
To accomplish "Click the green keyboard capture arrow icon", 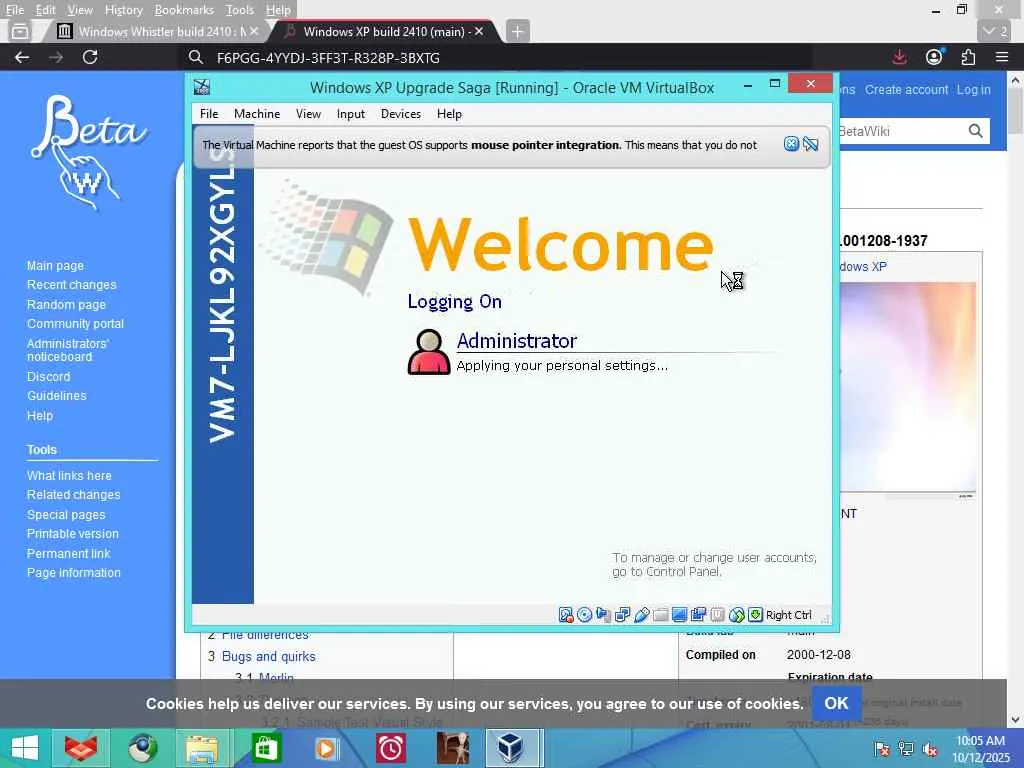I will tap(755, 615).
